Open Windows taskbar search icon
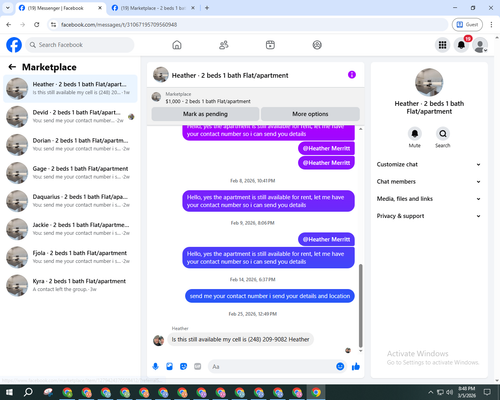The image size is (500, 400). coord(28,392)
